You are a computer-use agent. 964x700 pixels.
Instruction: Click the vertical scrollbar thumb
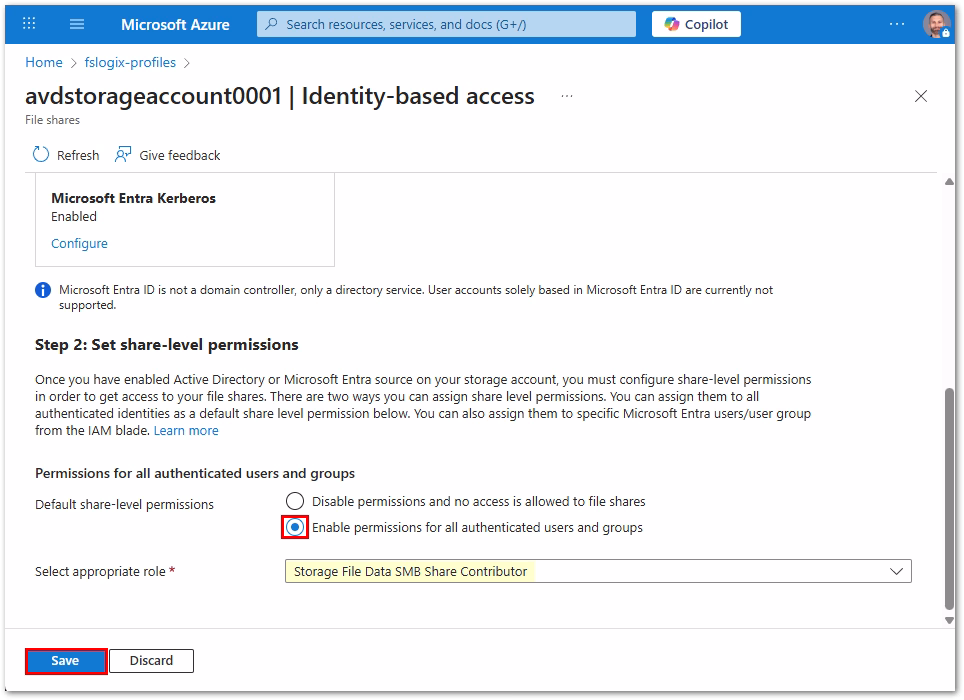pyautogui.click(x=949, y=498)
